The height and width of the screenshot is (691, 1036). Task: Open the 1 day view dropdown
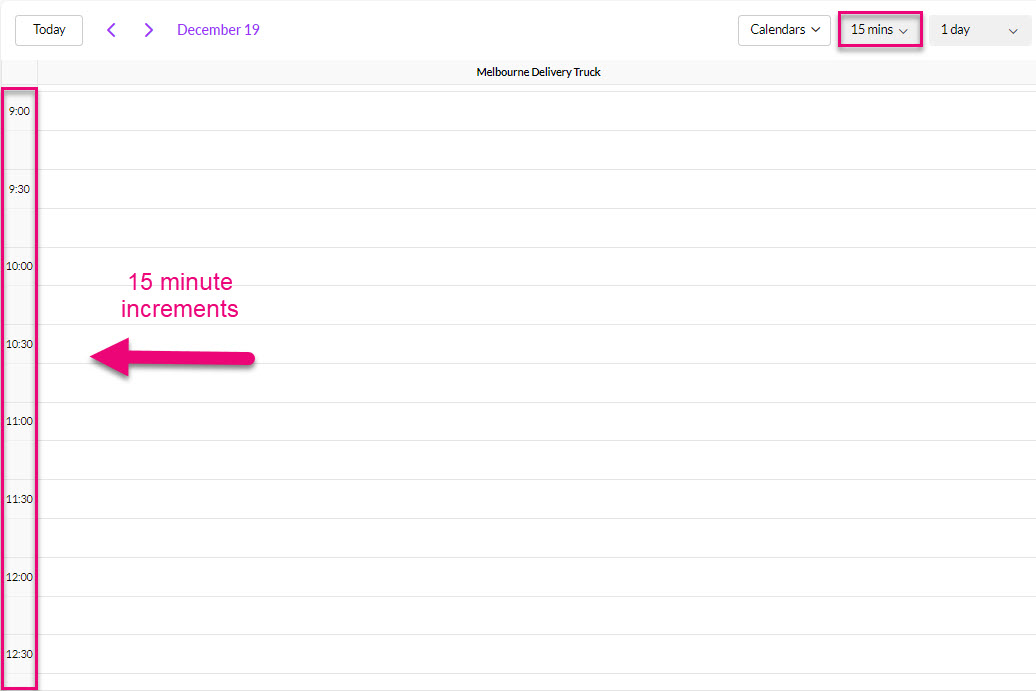pyautogui.click(x=979, y=30)
